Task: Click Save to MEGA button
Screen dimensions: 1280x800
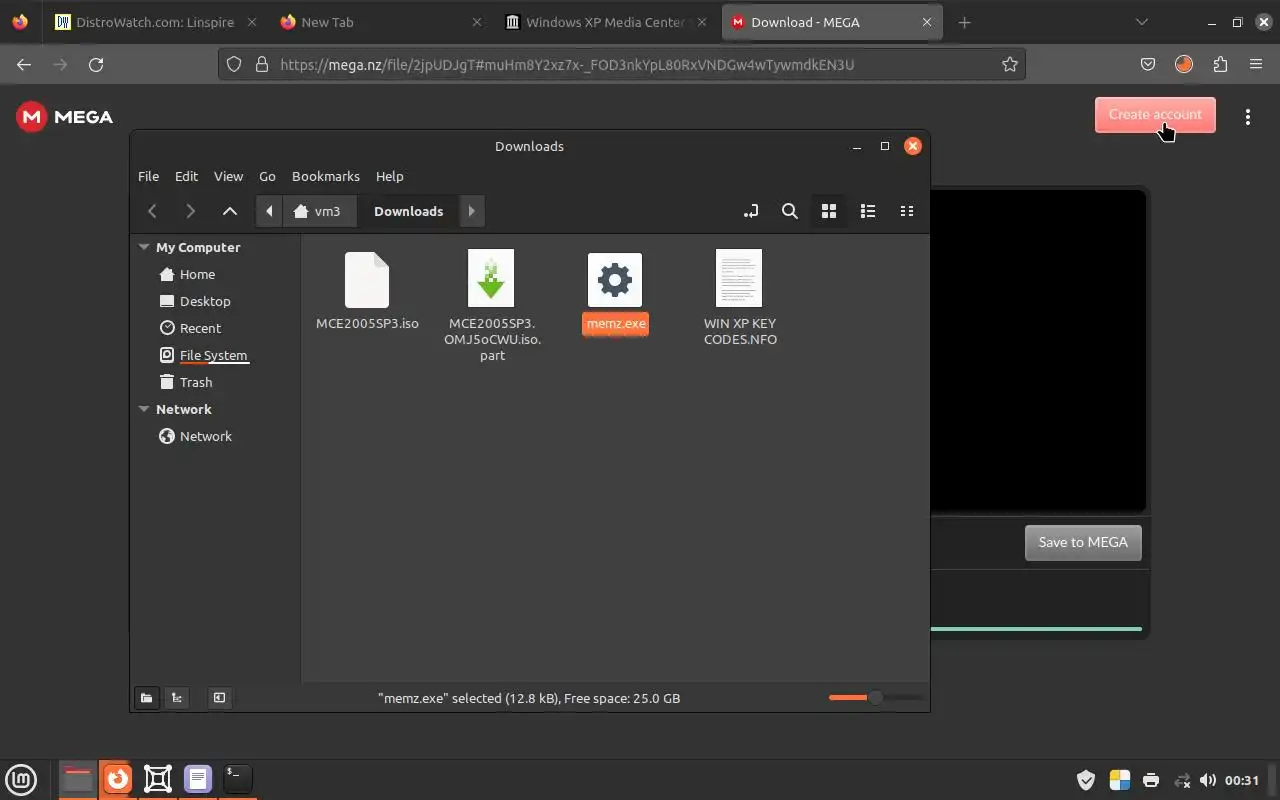Action: click(x=1083, y=542)
